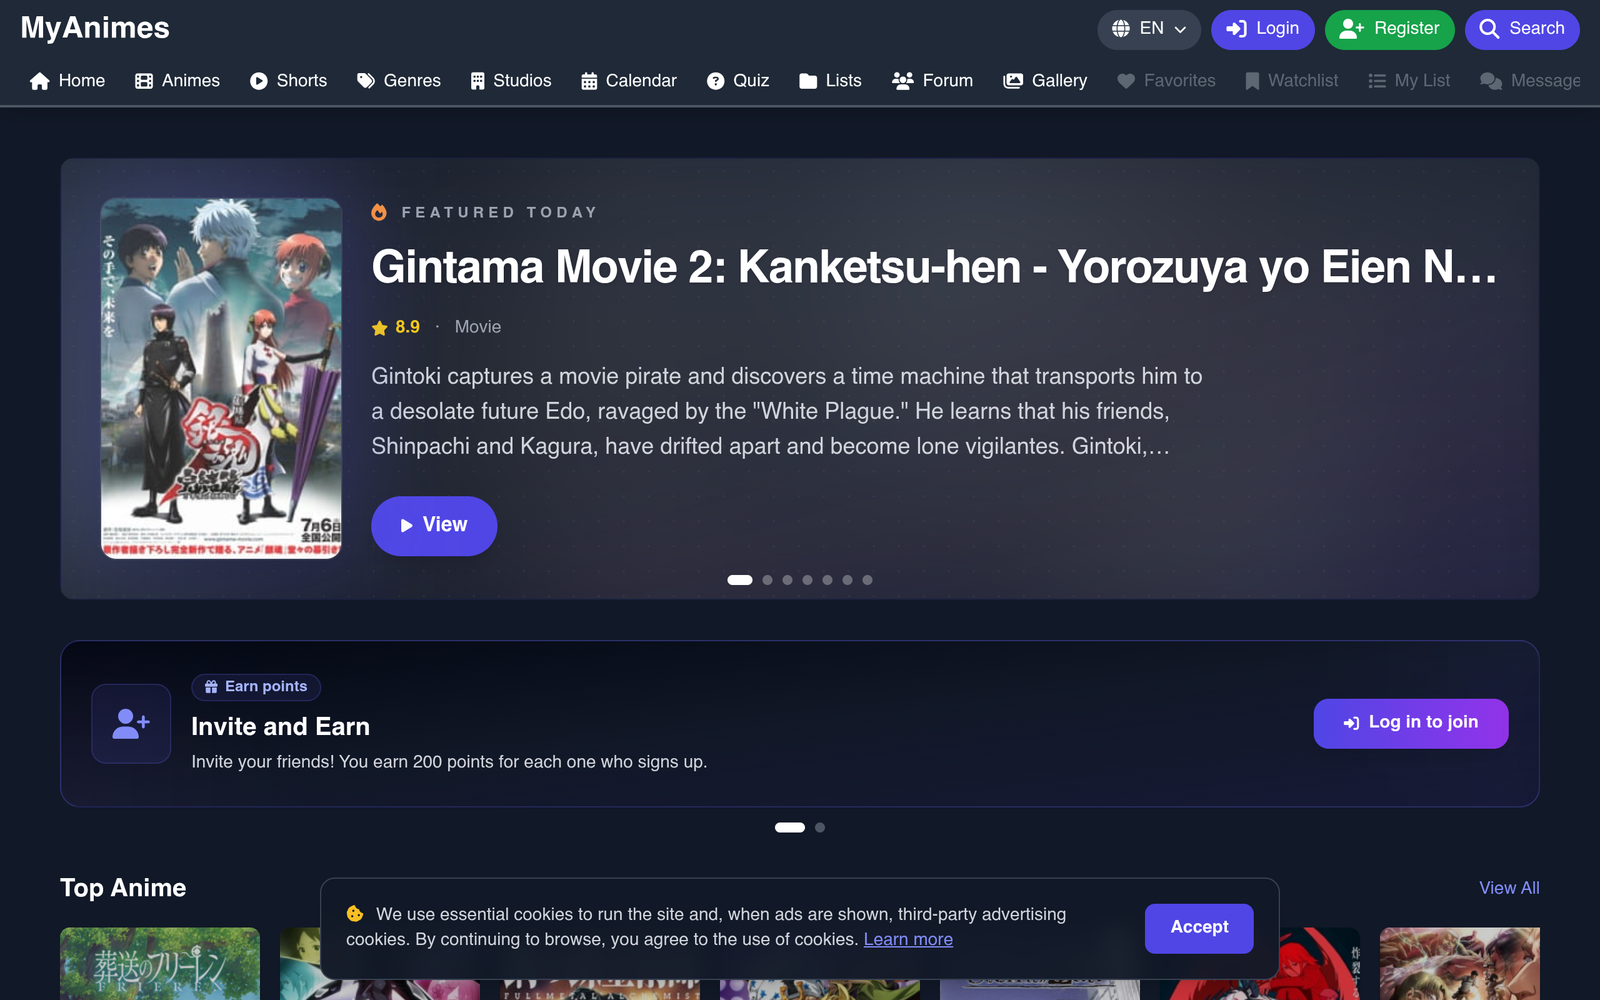Open the Calendar menu item
1600x1000 pixels.
point(629,81)
